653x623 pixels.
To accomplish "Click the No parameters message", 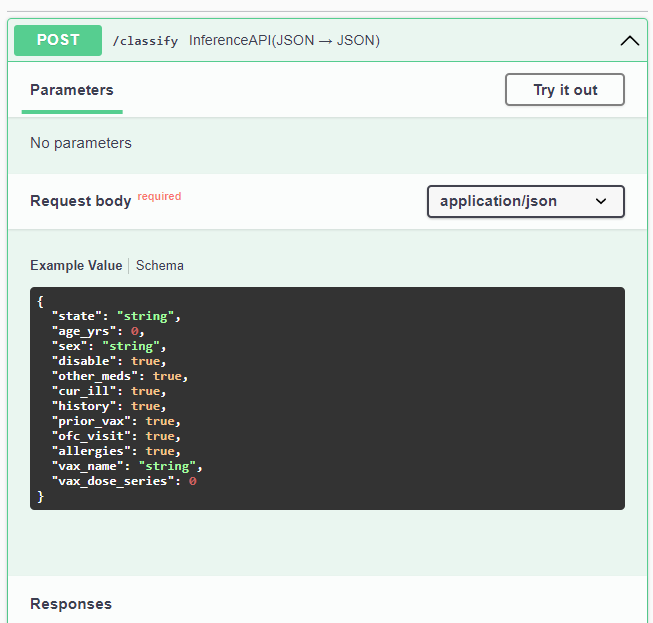I will tap(81, 143).
